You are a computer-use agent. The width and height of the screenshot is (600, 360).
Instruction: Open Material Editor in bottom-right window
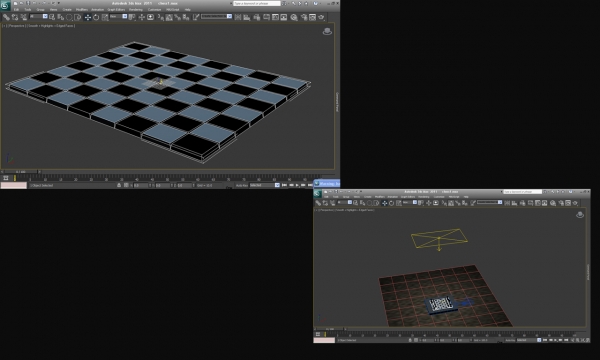point(553,203)
